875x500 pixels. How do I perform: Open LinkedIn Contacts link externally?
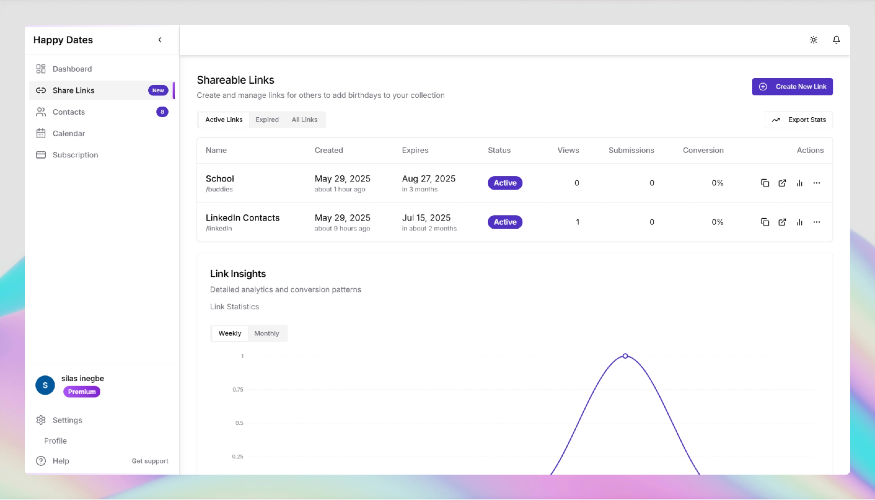tap(782, 222)
